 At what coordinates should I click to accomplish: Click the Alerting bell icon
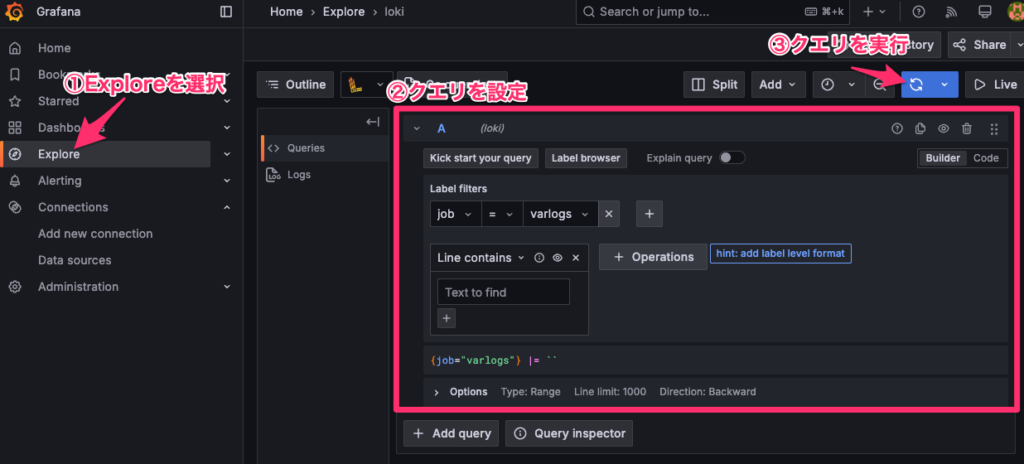coord(15,181)
